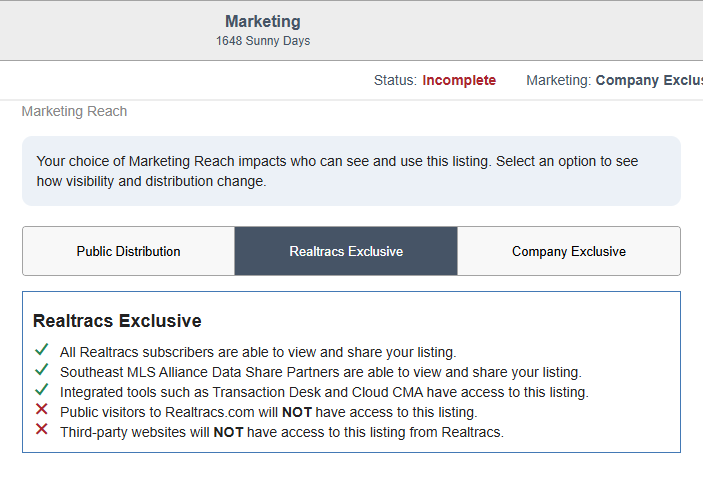The height and width of the screenshot is (486, 703).
Task: Select the Company Exclusive option
Action: [569, 251]
